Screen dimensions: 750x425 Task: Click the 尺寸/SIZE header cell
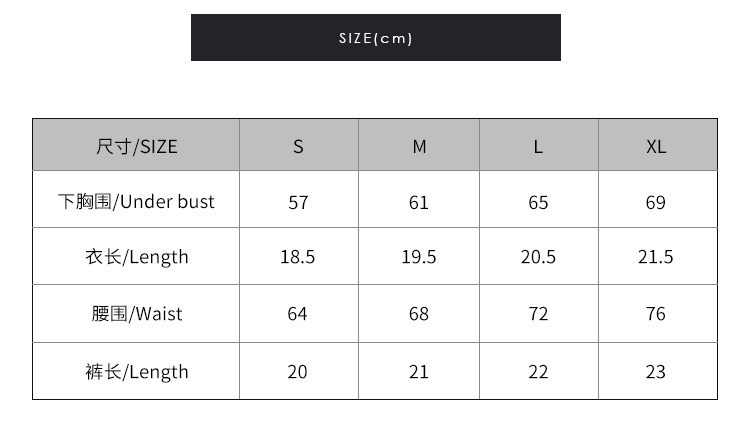[x=136, y=146]
